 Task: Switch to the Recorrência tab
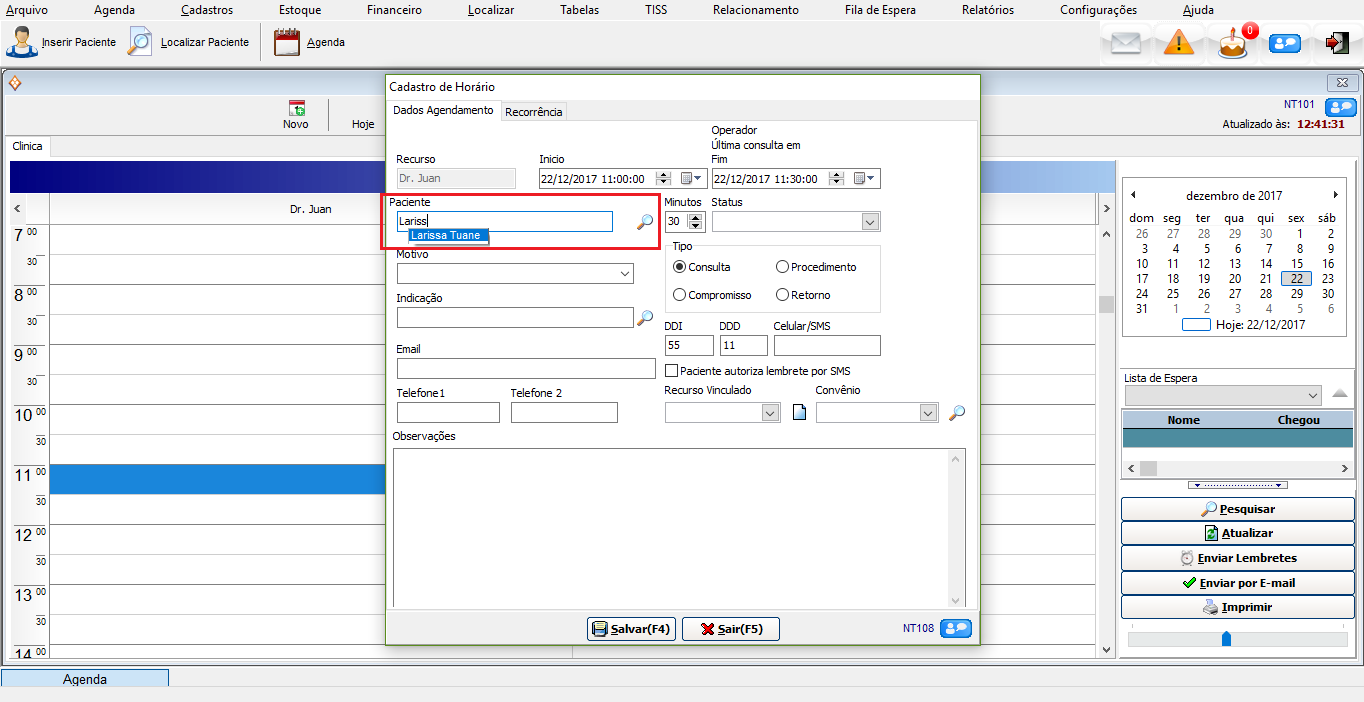pos(534,112)
